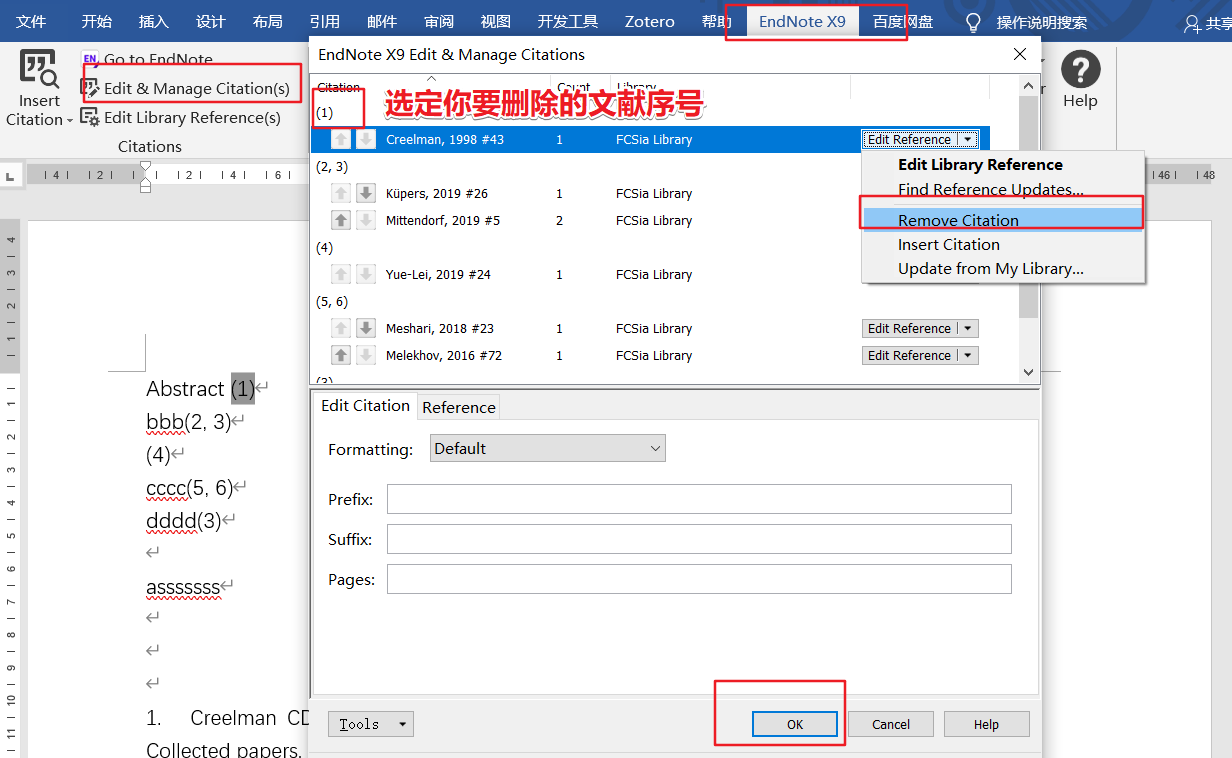Select the Mittendorf, 2019 #5 row

click(x=649, y=220)
